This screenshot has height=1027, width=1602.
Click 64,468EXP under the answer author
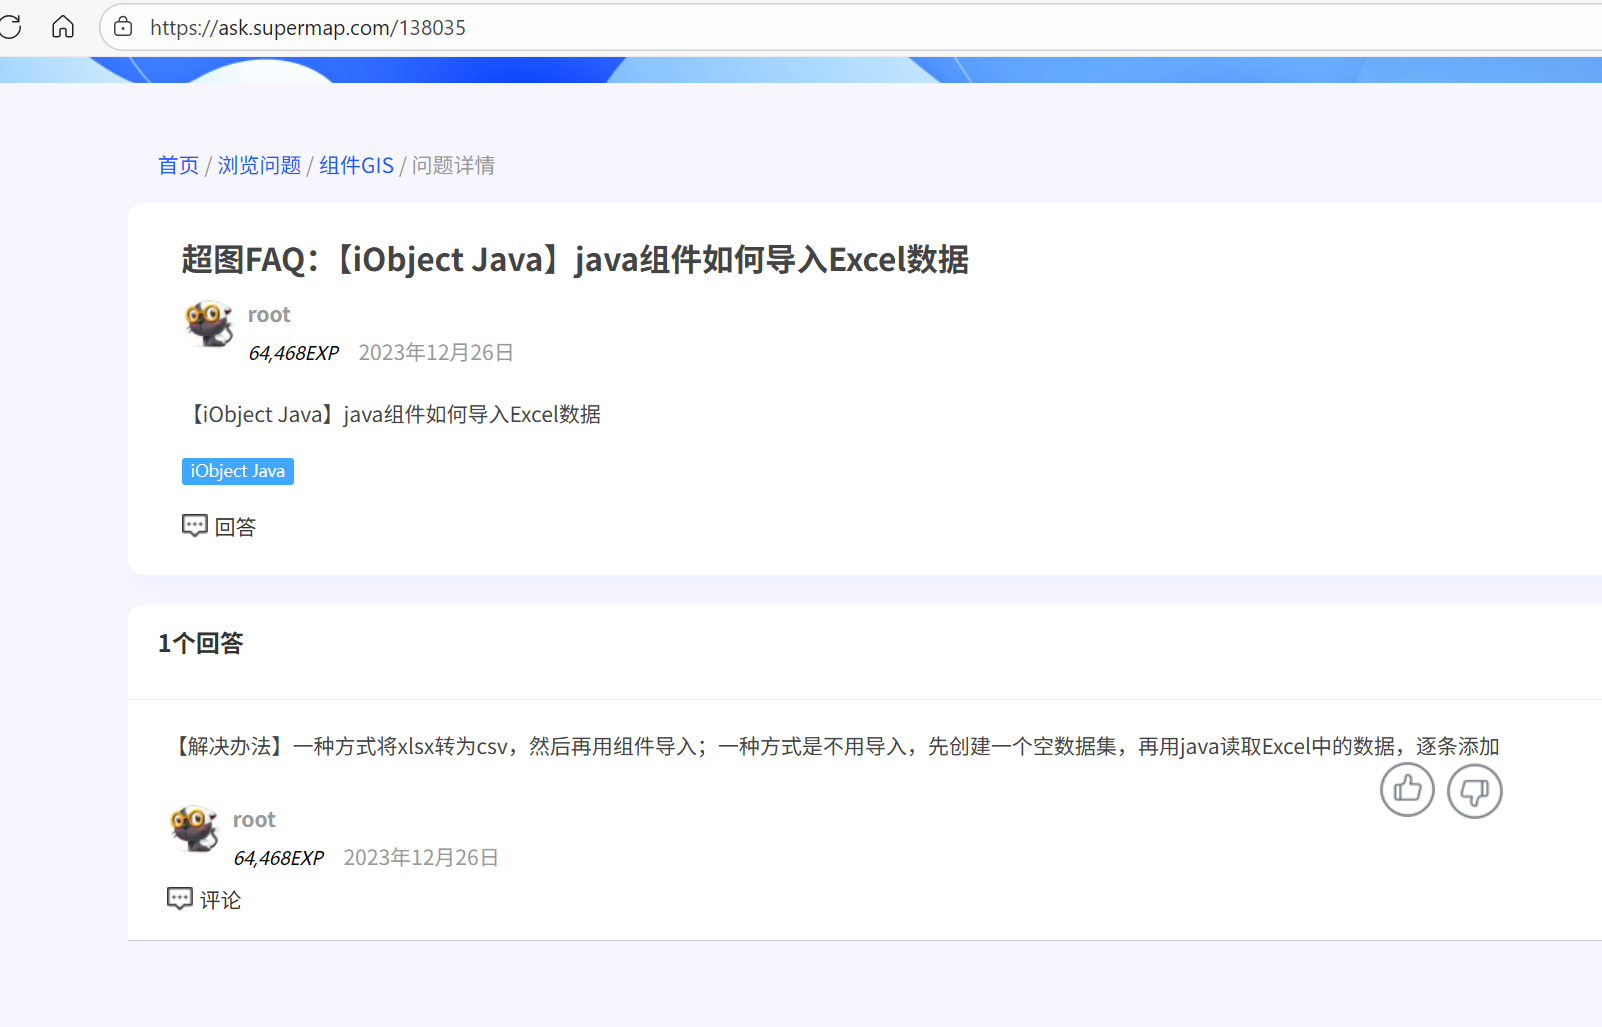coord(279,858)
